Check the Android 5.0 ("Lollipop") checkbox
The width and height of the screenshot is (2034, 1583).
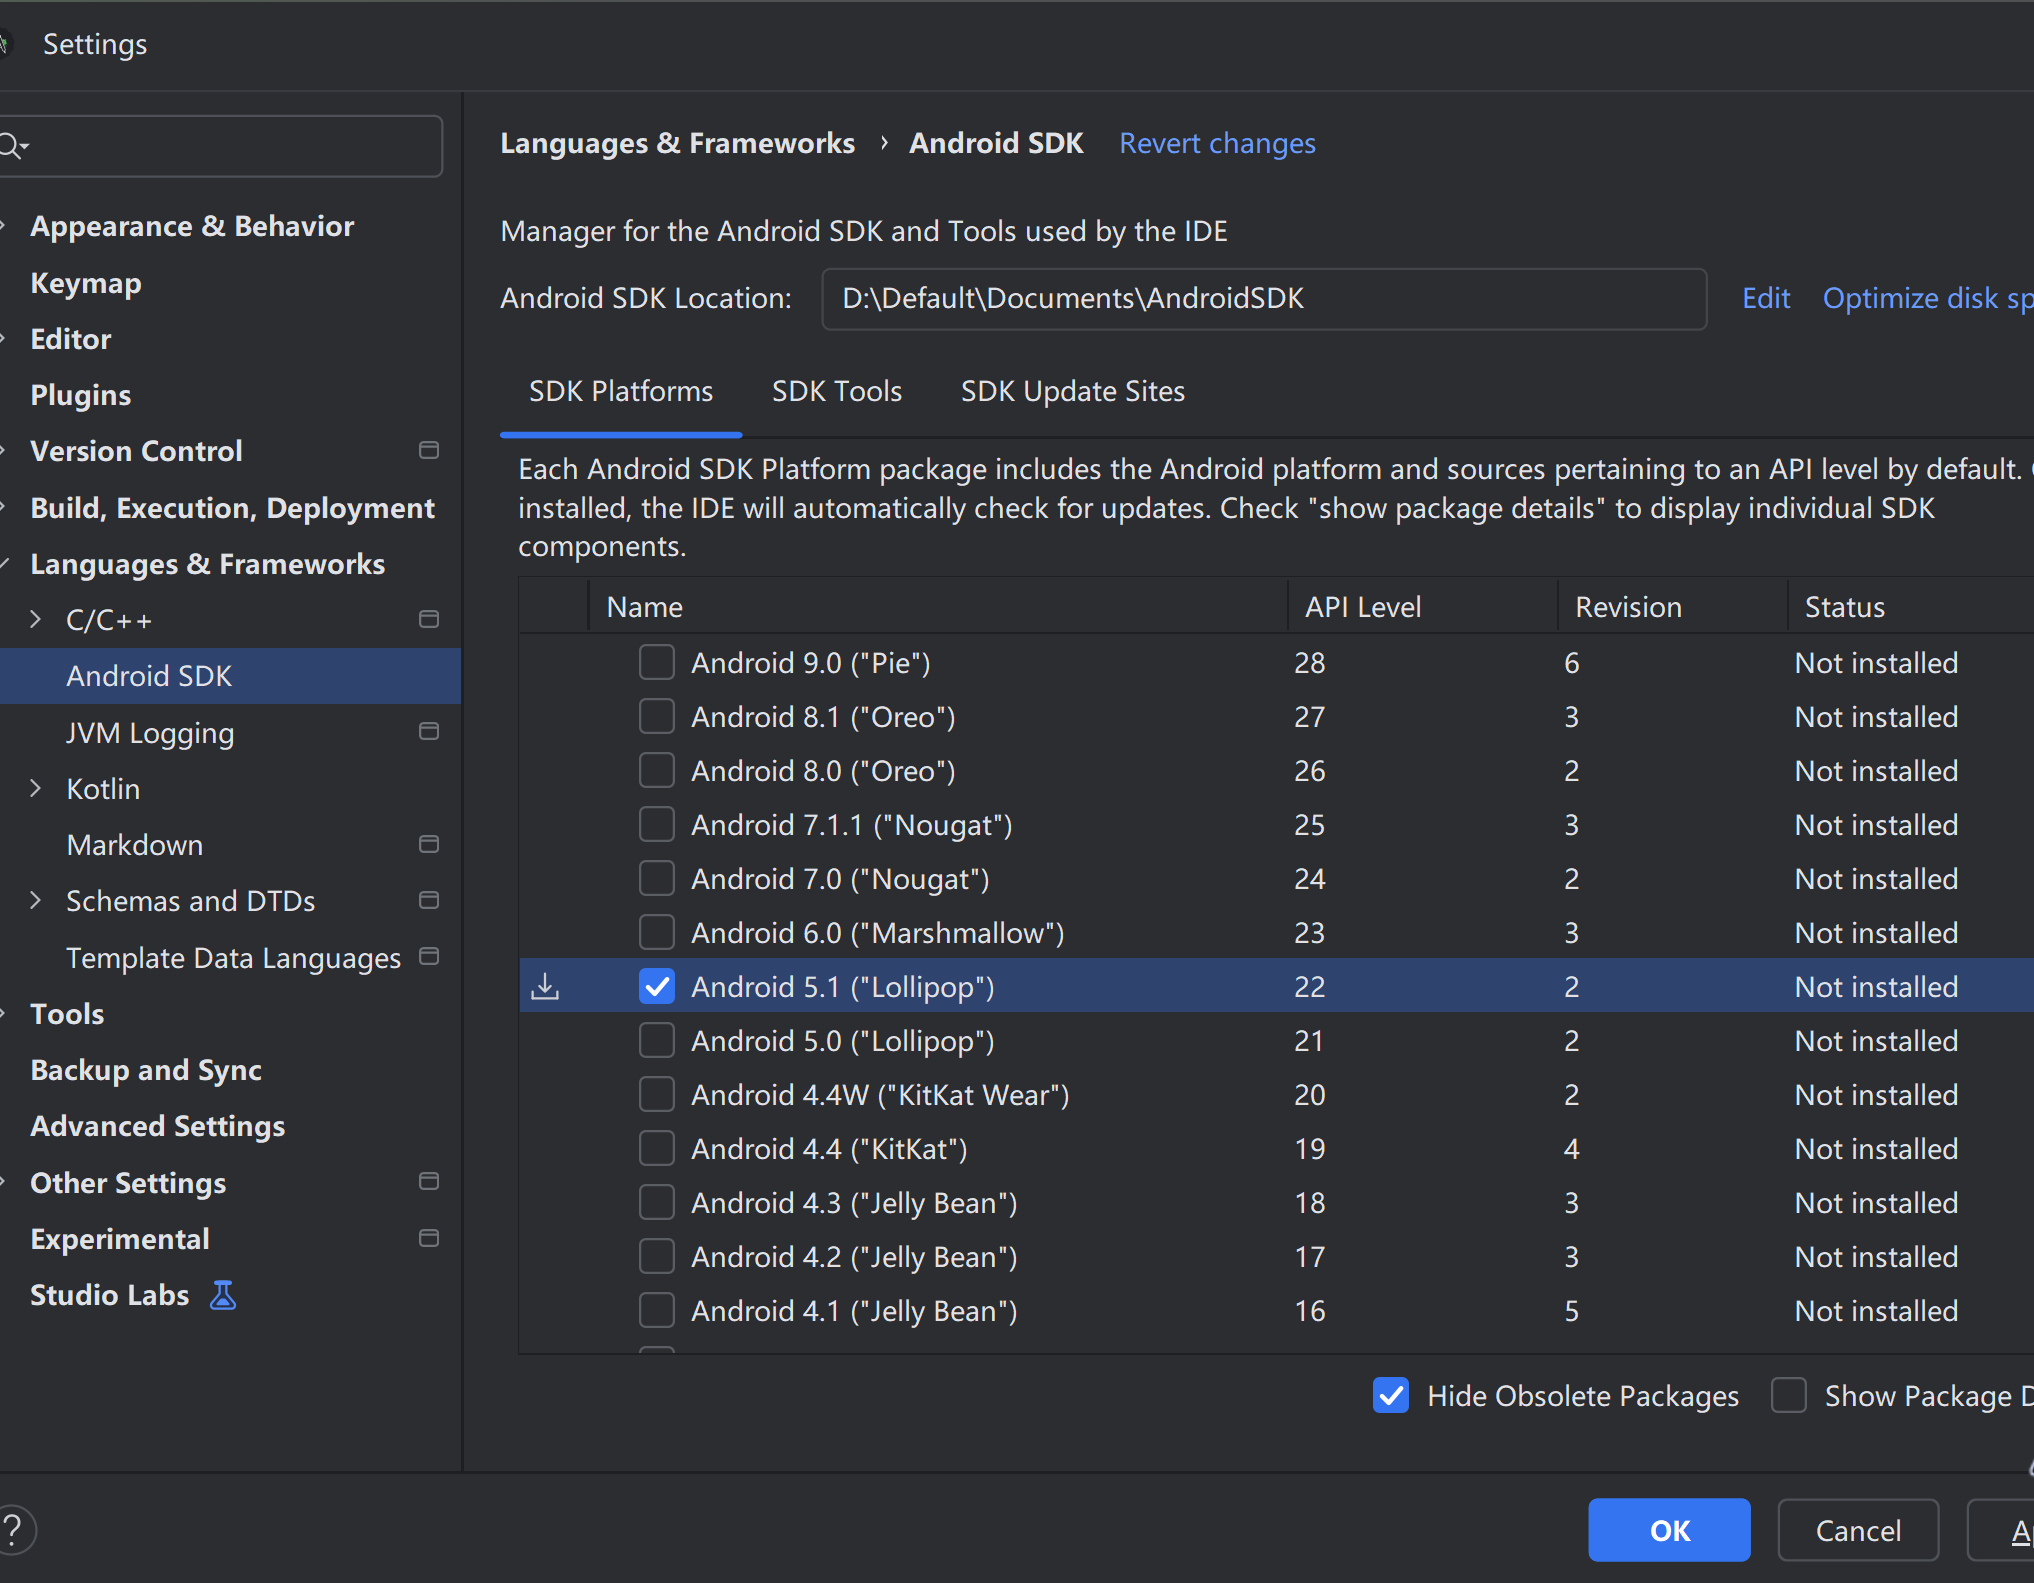pos(657,1040)
